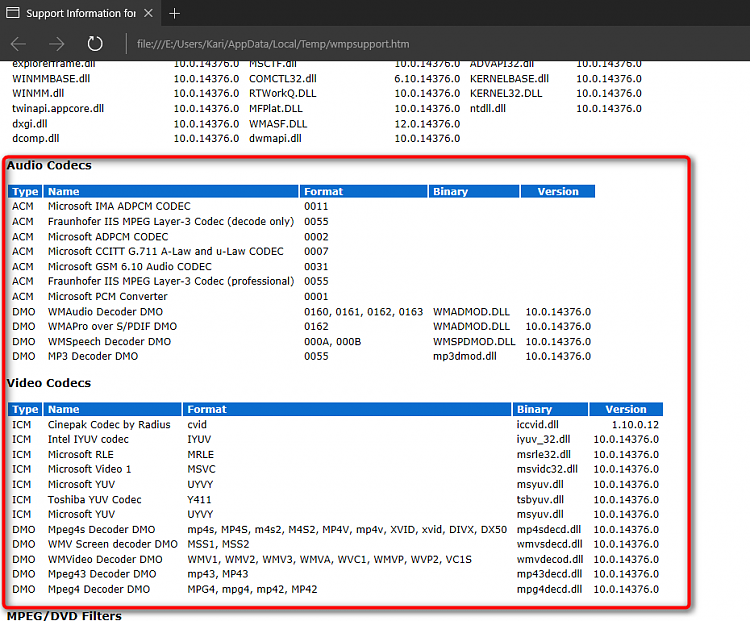Click MP3 Decoder DMO entry
750x621 pixels.
tap(93, 356)
